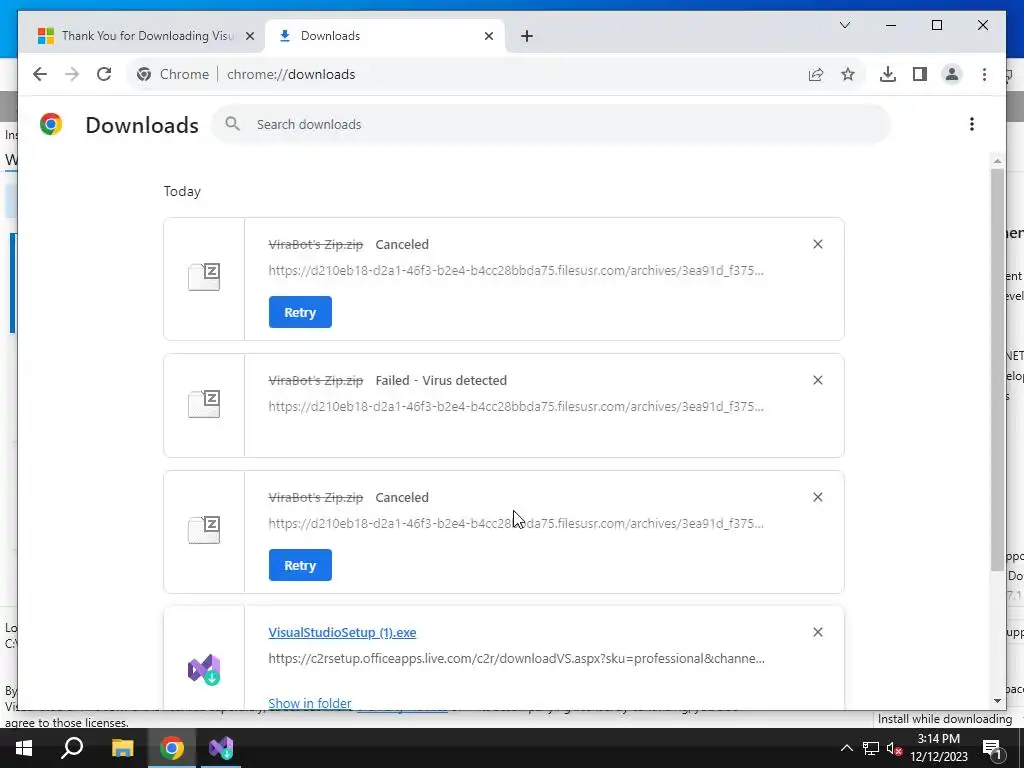Share this page via the share icon
Image resolution: width=1024 pixels, height=768 pixels.
click(x=816, y=74)
